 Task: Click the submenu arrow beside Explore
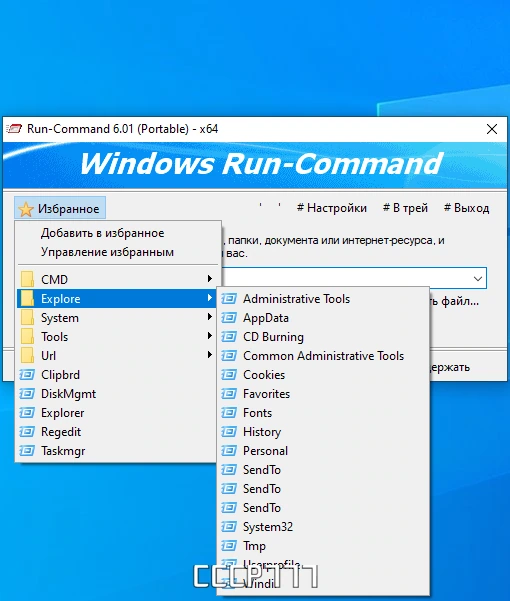tap(209, 298)
